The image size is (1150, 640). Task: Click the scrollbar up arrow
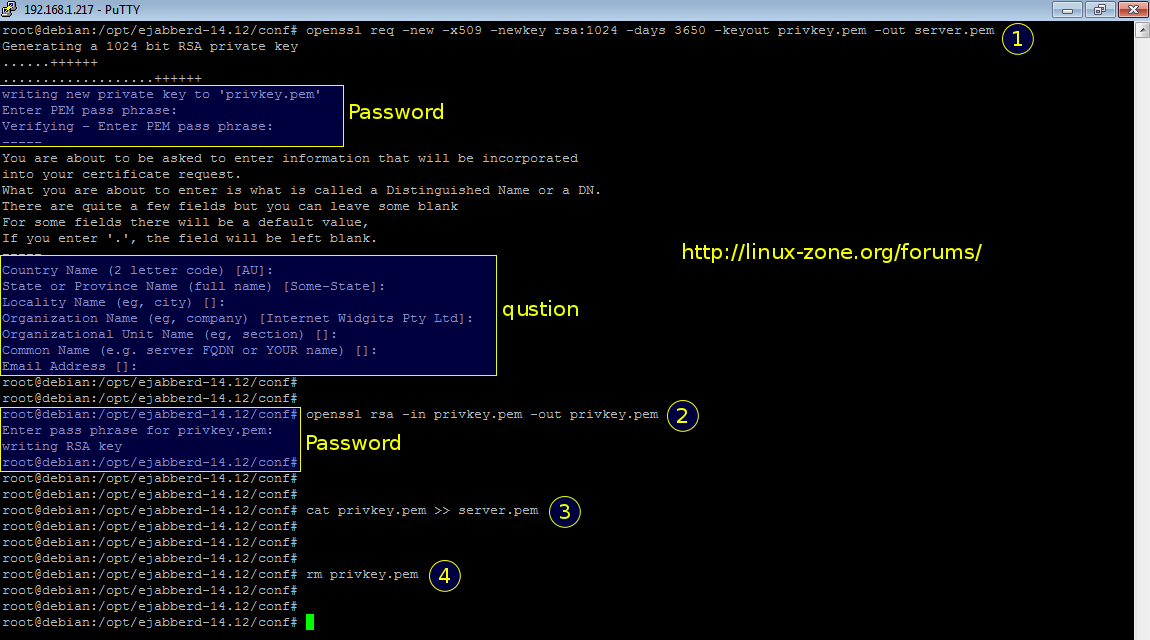(1141, 29)
